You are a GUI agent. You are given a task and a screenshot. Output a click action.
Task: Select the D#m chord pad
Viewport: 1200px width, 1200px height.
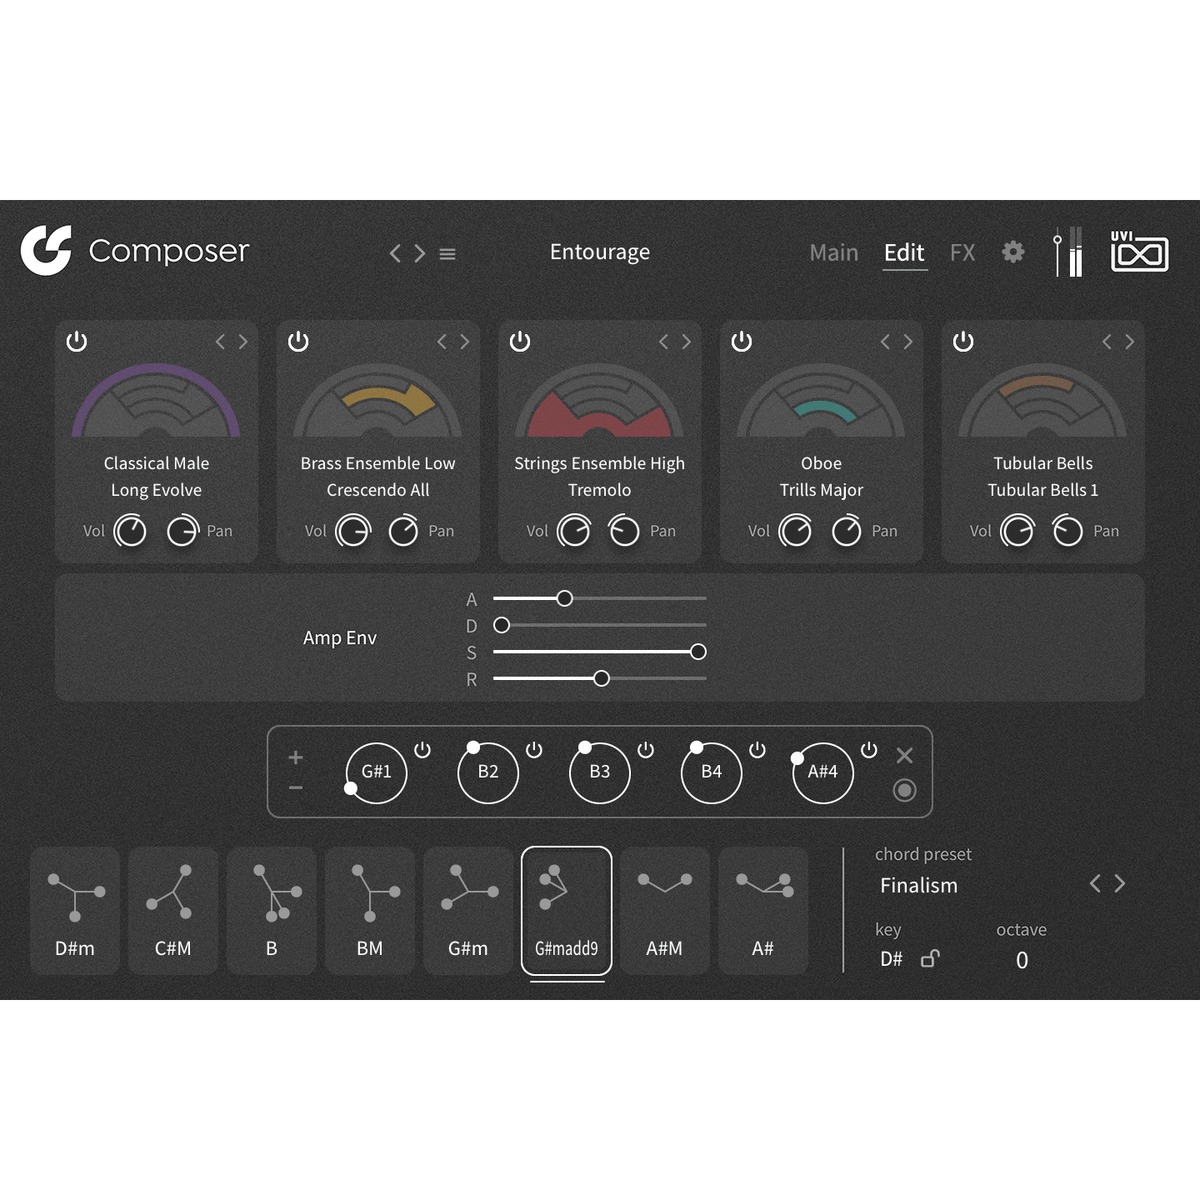coord(75,910)
